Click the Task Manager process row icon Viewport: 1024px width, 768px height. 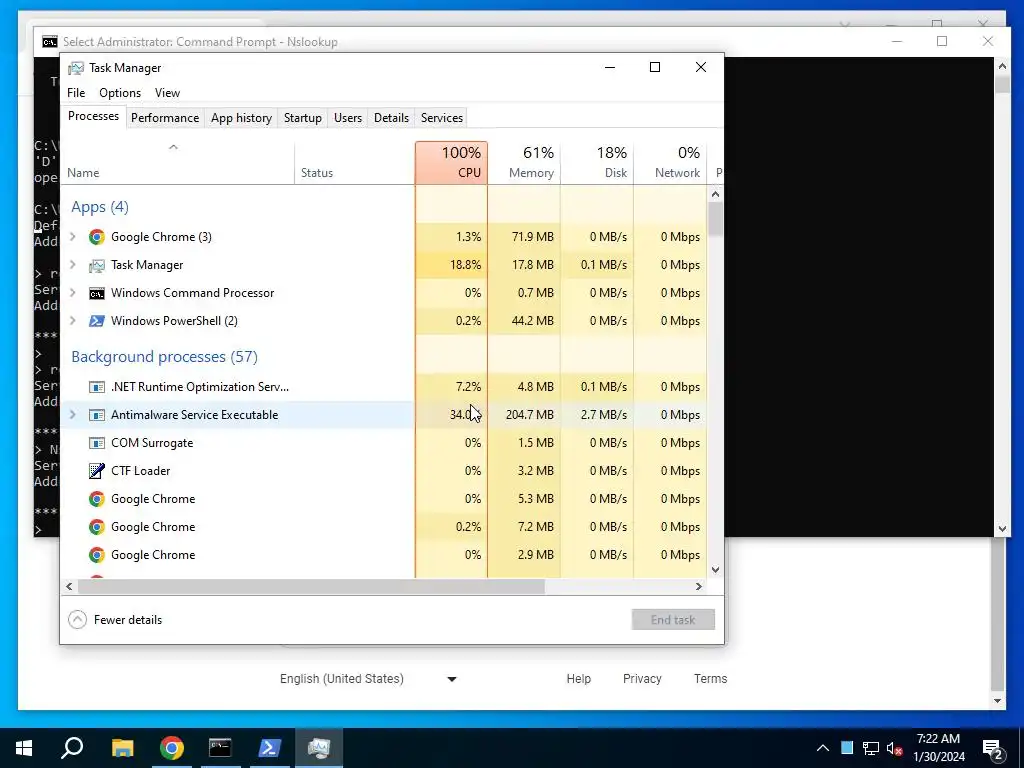pyautogui.click(x=97, y=265)
